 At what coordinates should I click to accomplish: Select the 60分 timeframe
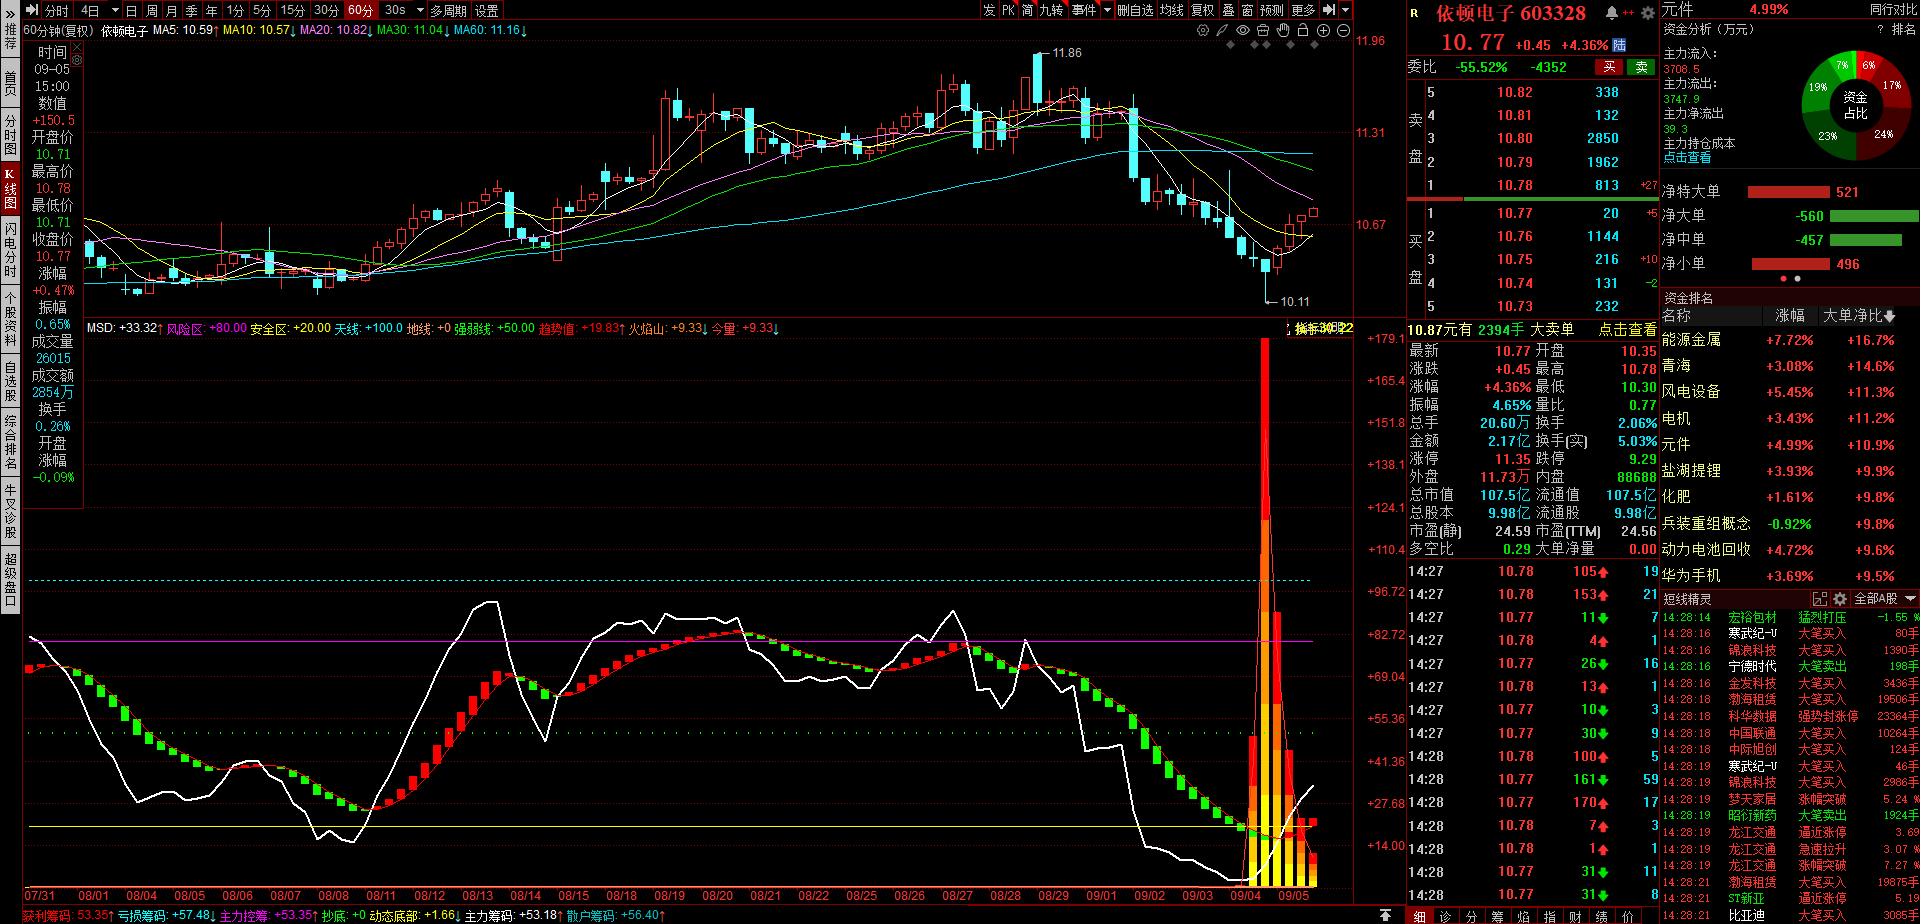click(x=360, y=10)
